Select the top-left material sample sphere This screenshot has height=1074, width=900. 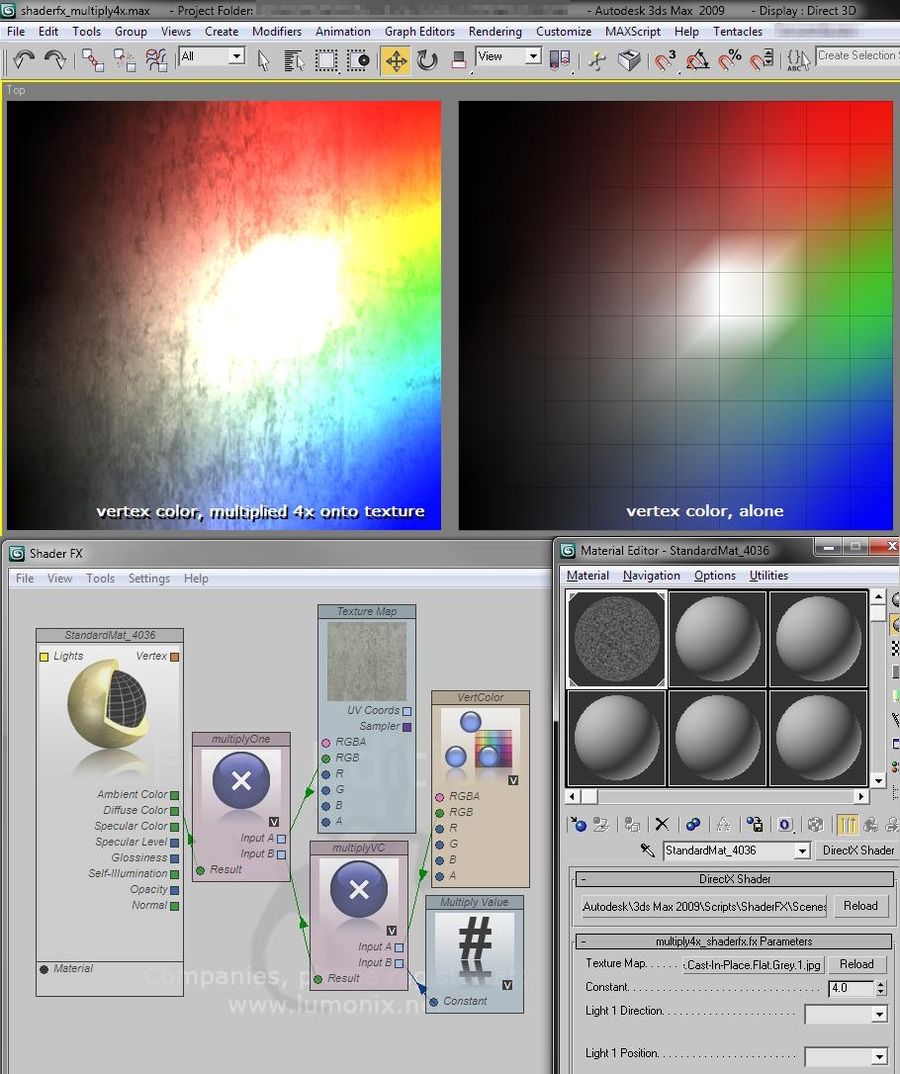616,636
